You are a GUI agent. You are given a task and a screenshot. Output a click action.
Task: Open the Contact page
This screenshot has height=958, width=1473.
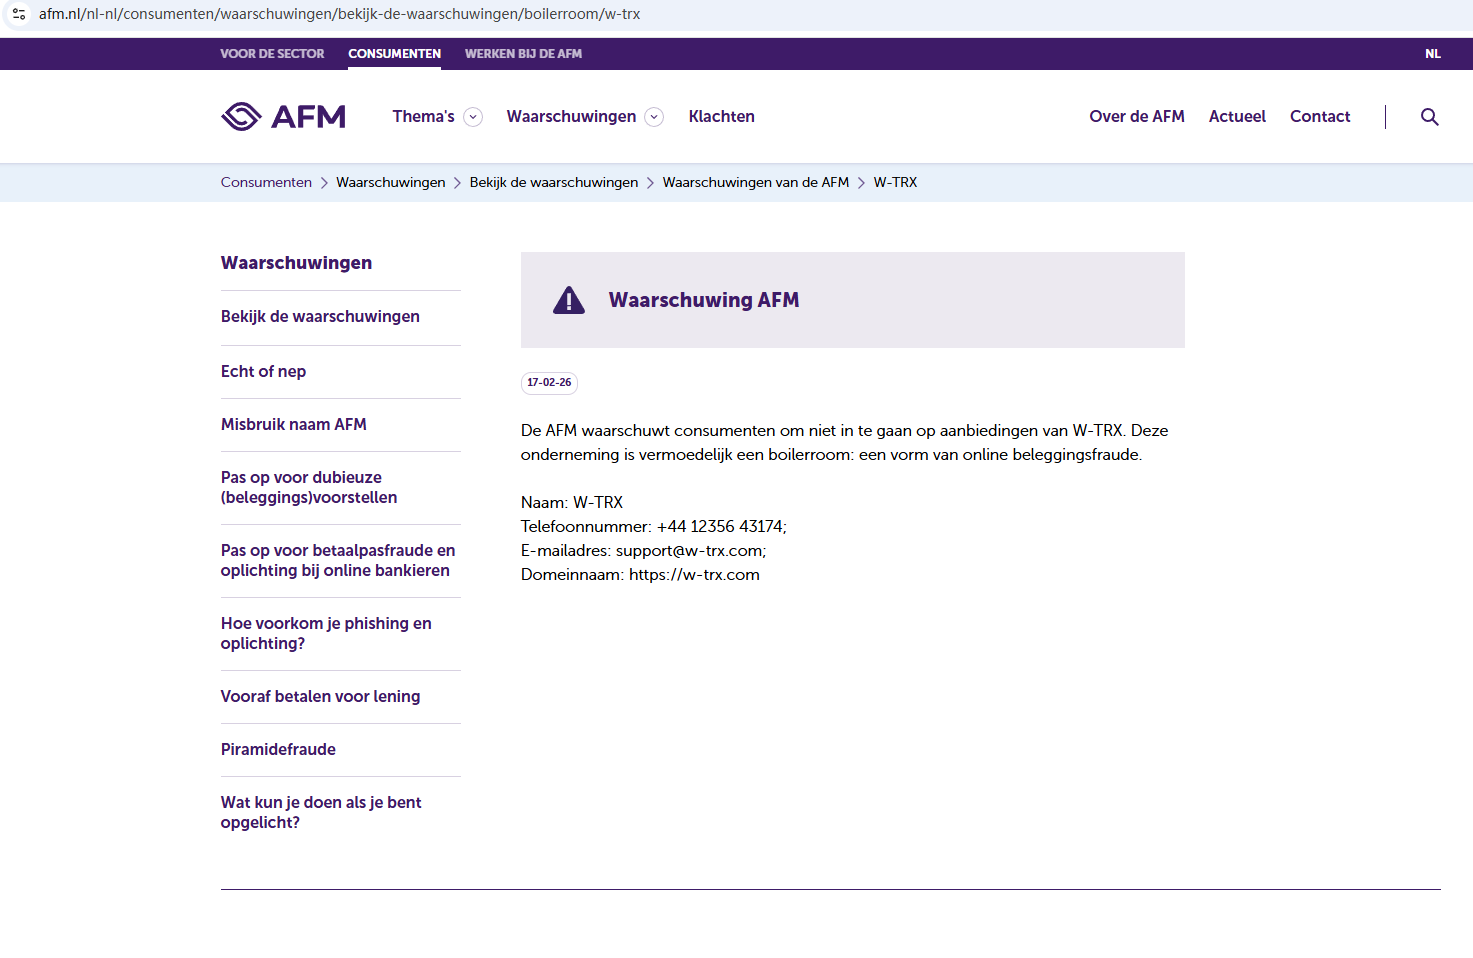[x=1319, y=117]
